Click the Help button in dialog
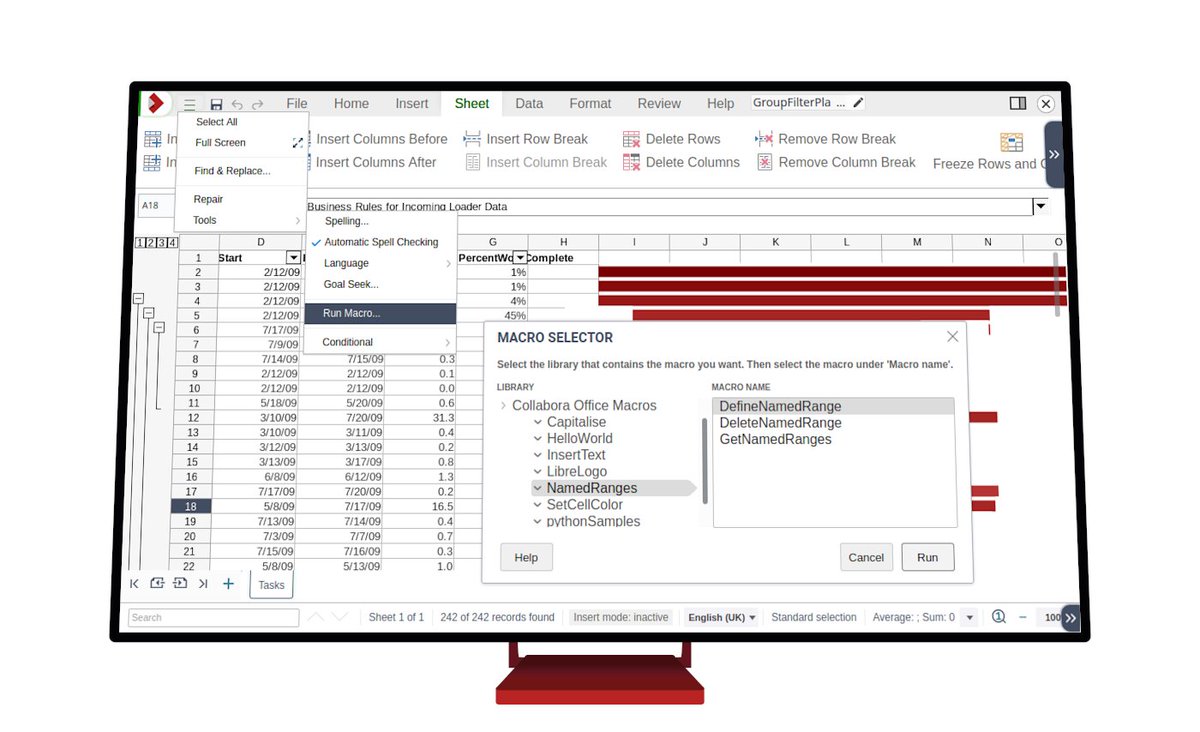Image resolution: width=1200 pixels, height=732 pixels. [x=526, y=557]
